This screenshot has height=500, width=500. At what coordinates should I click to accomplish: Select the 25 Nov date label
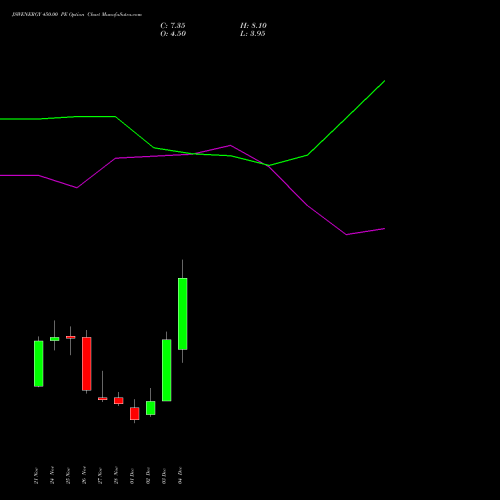(x=68, y=476)
